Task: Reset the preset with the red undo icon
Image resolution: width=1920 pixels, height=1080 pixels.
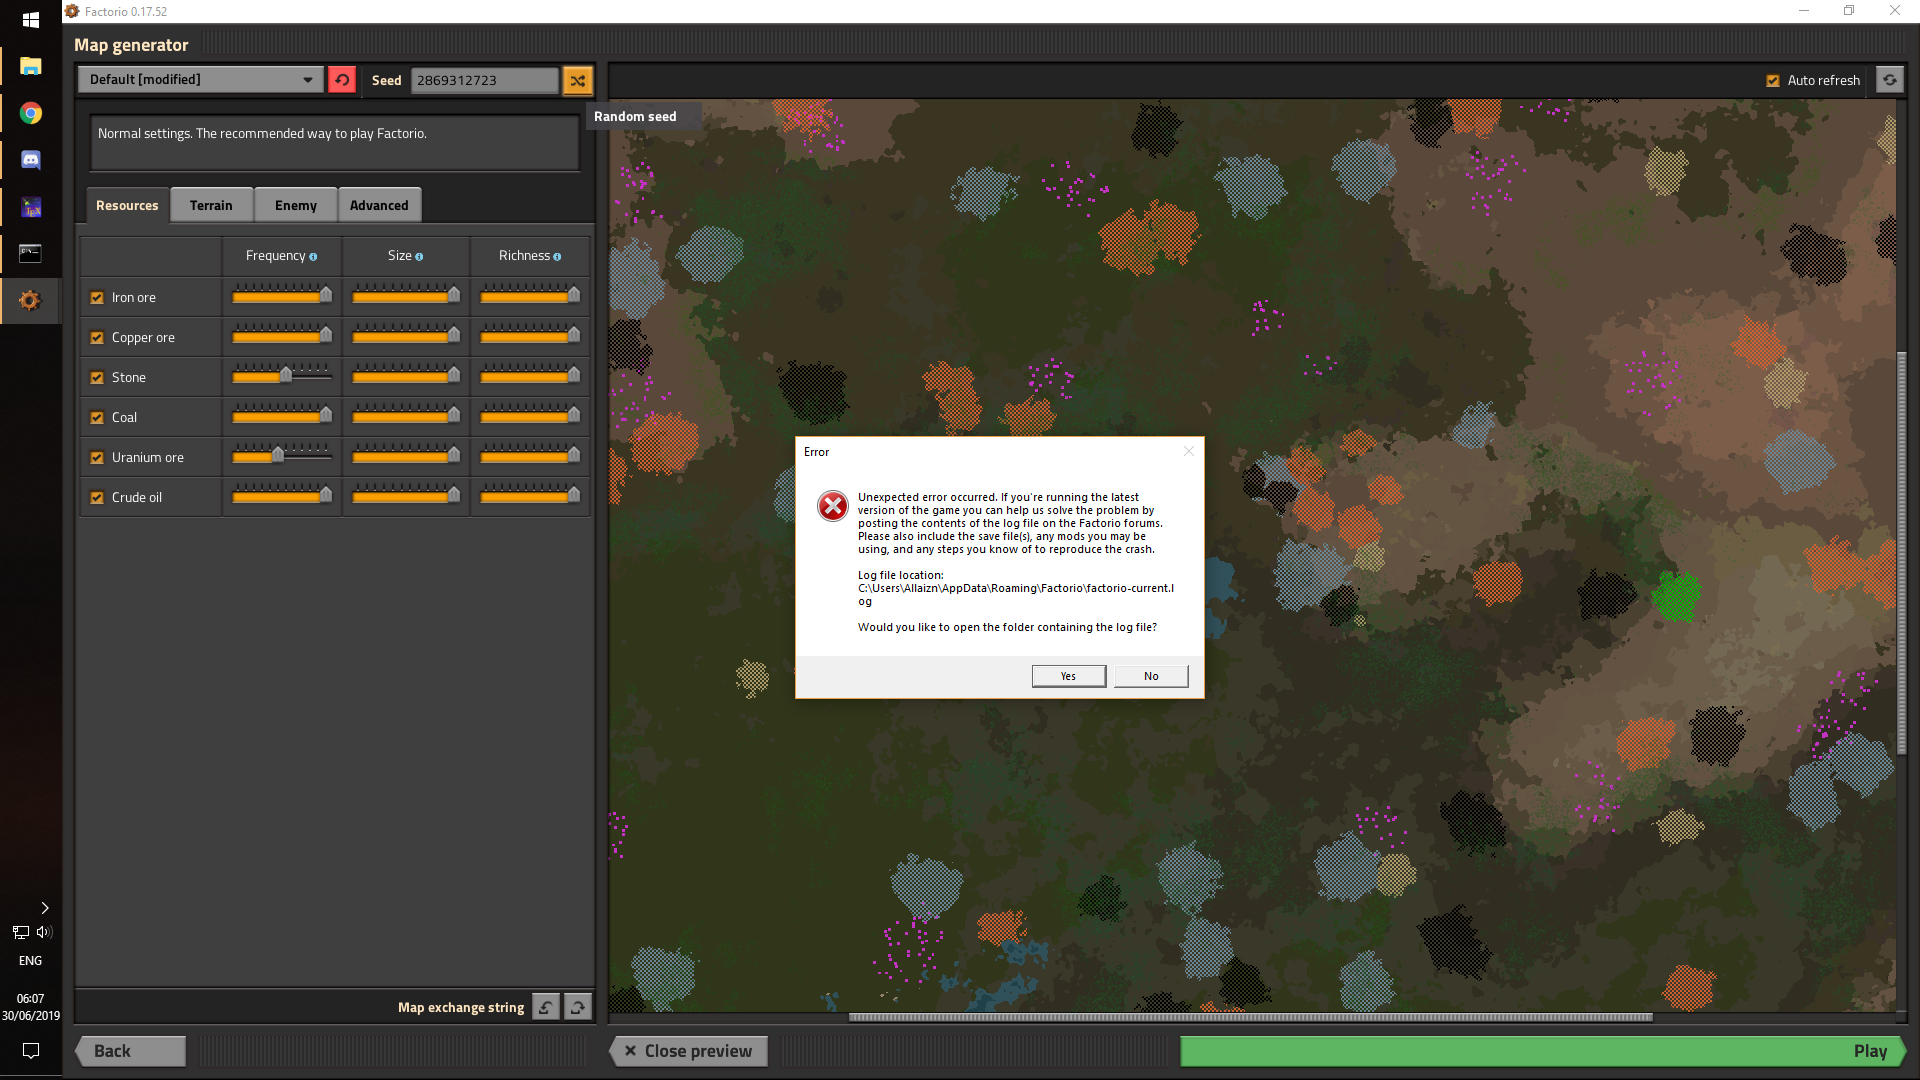Action: point(342,80)
